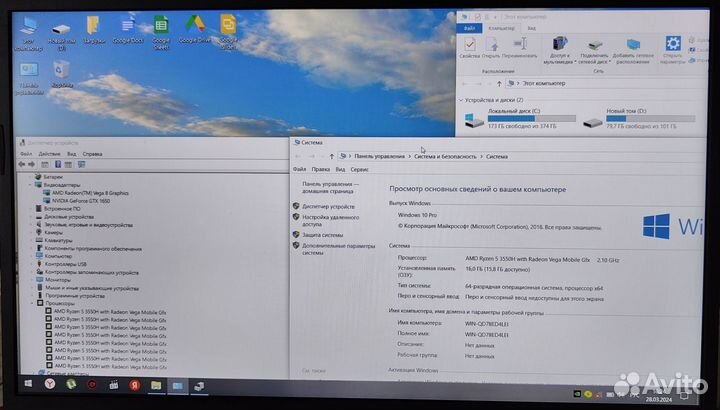720x410 pixels.
Task: Click the Properties (Свойства) ribbon icon
Action: (x=471, y=46)
